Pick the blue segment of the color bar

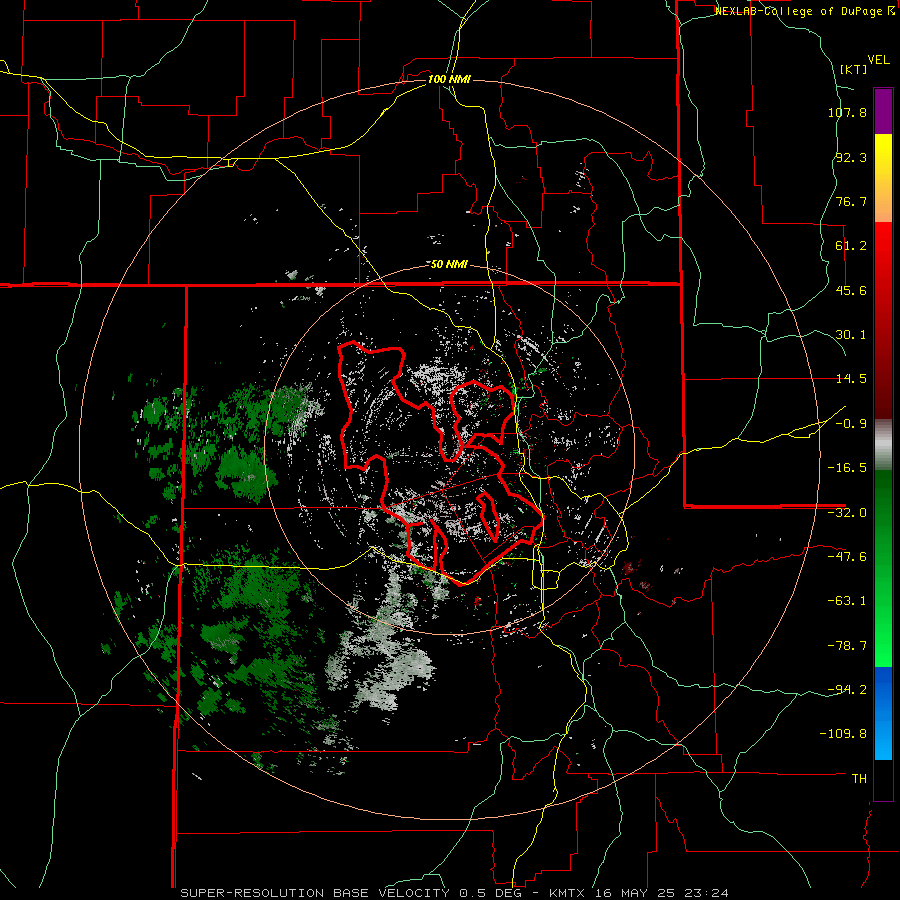click(883, 713)
